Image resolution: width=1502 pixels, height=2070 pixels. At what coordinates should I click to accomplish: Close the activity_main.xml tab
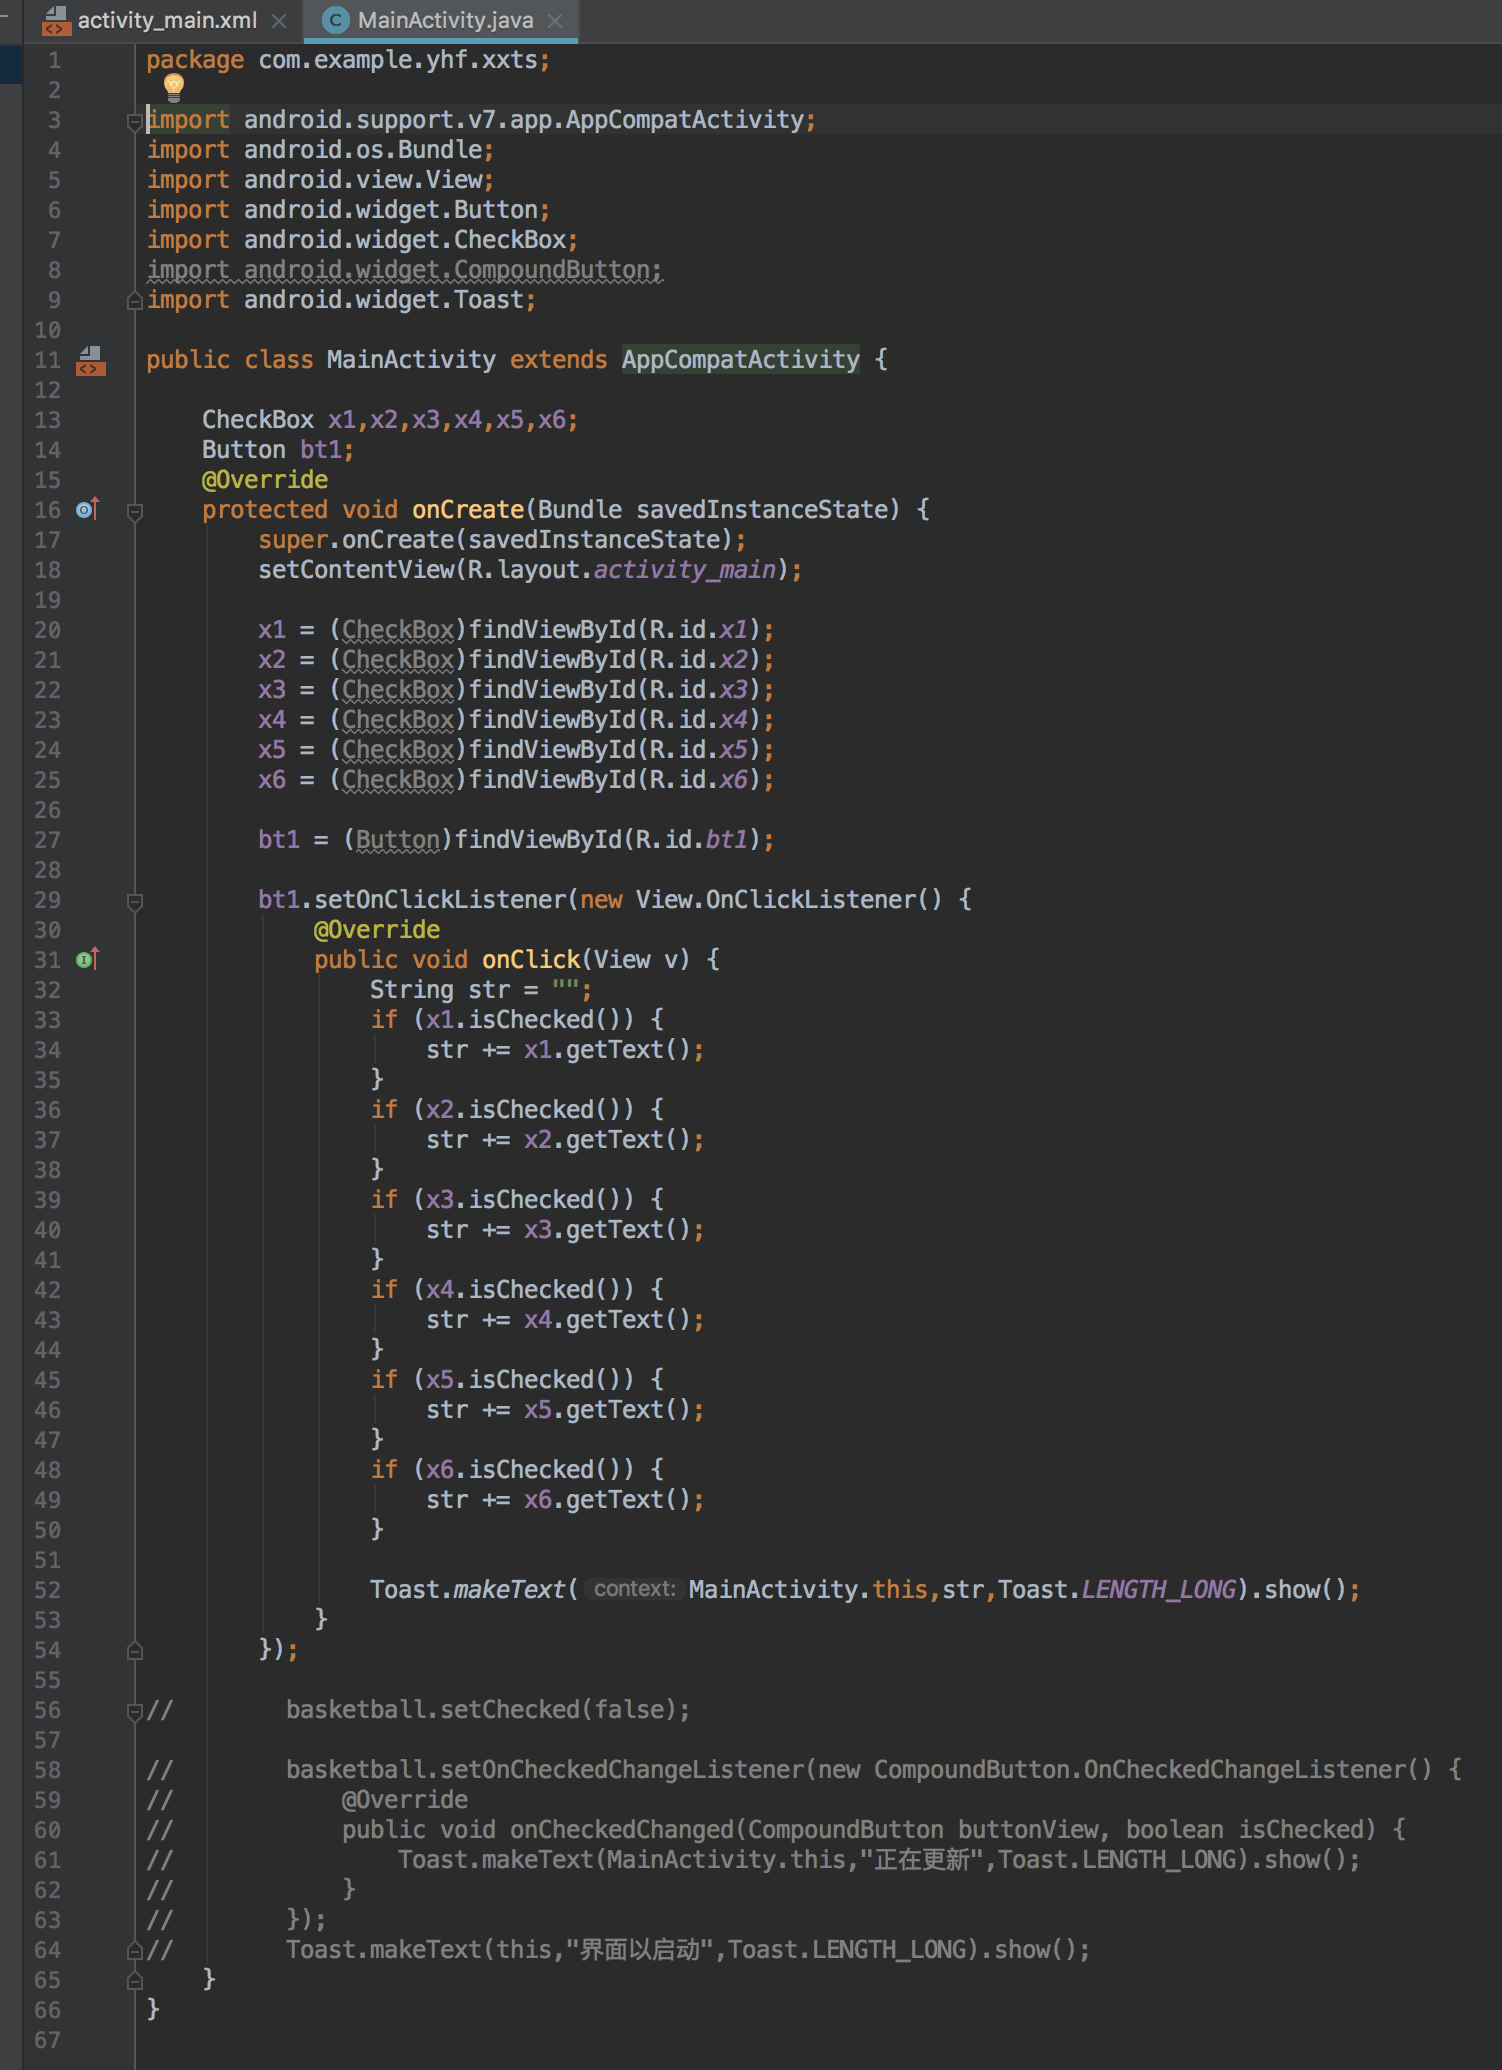[x=279, y=20]
